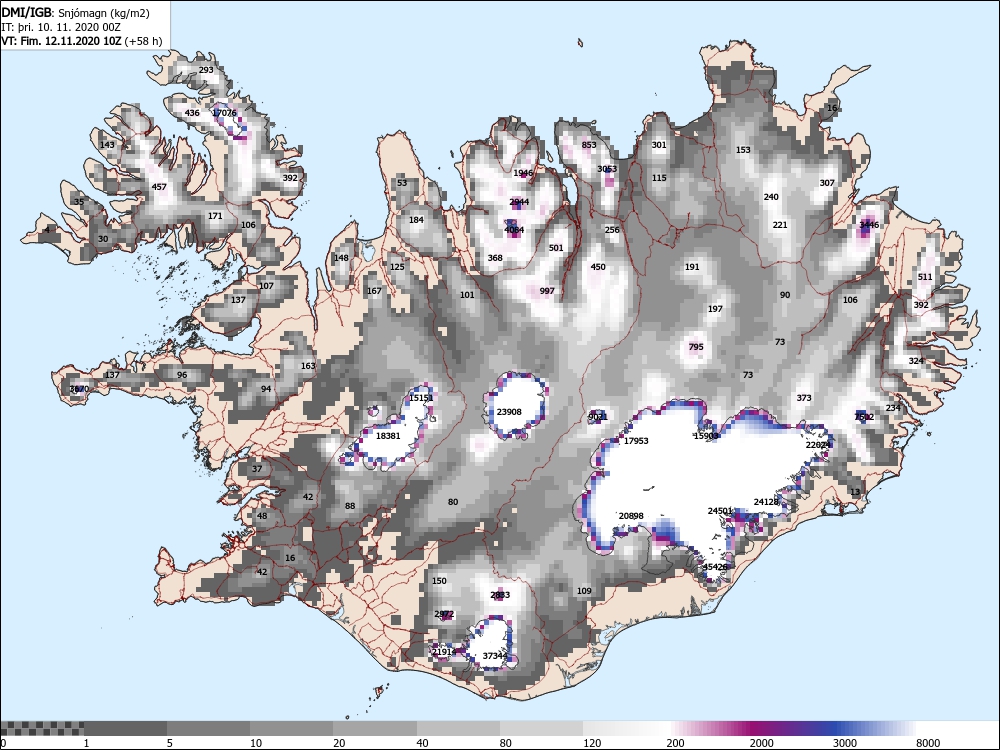Click the VT Fim. 12.11.2020 10Z (+58 h) line
1000x750 pixels.
pyautogui.click(x=82, y=41)
